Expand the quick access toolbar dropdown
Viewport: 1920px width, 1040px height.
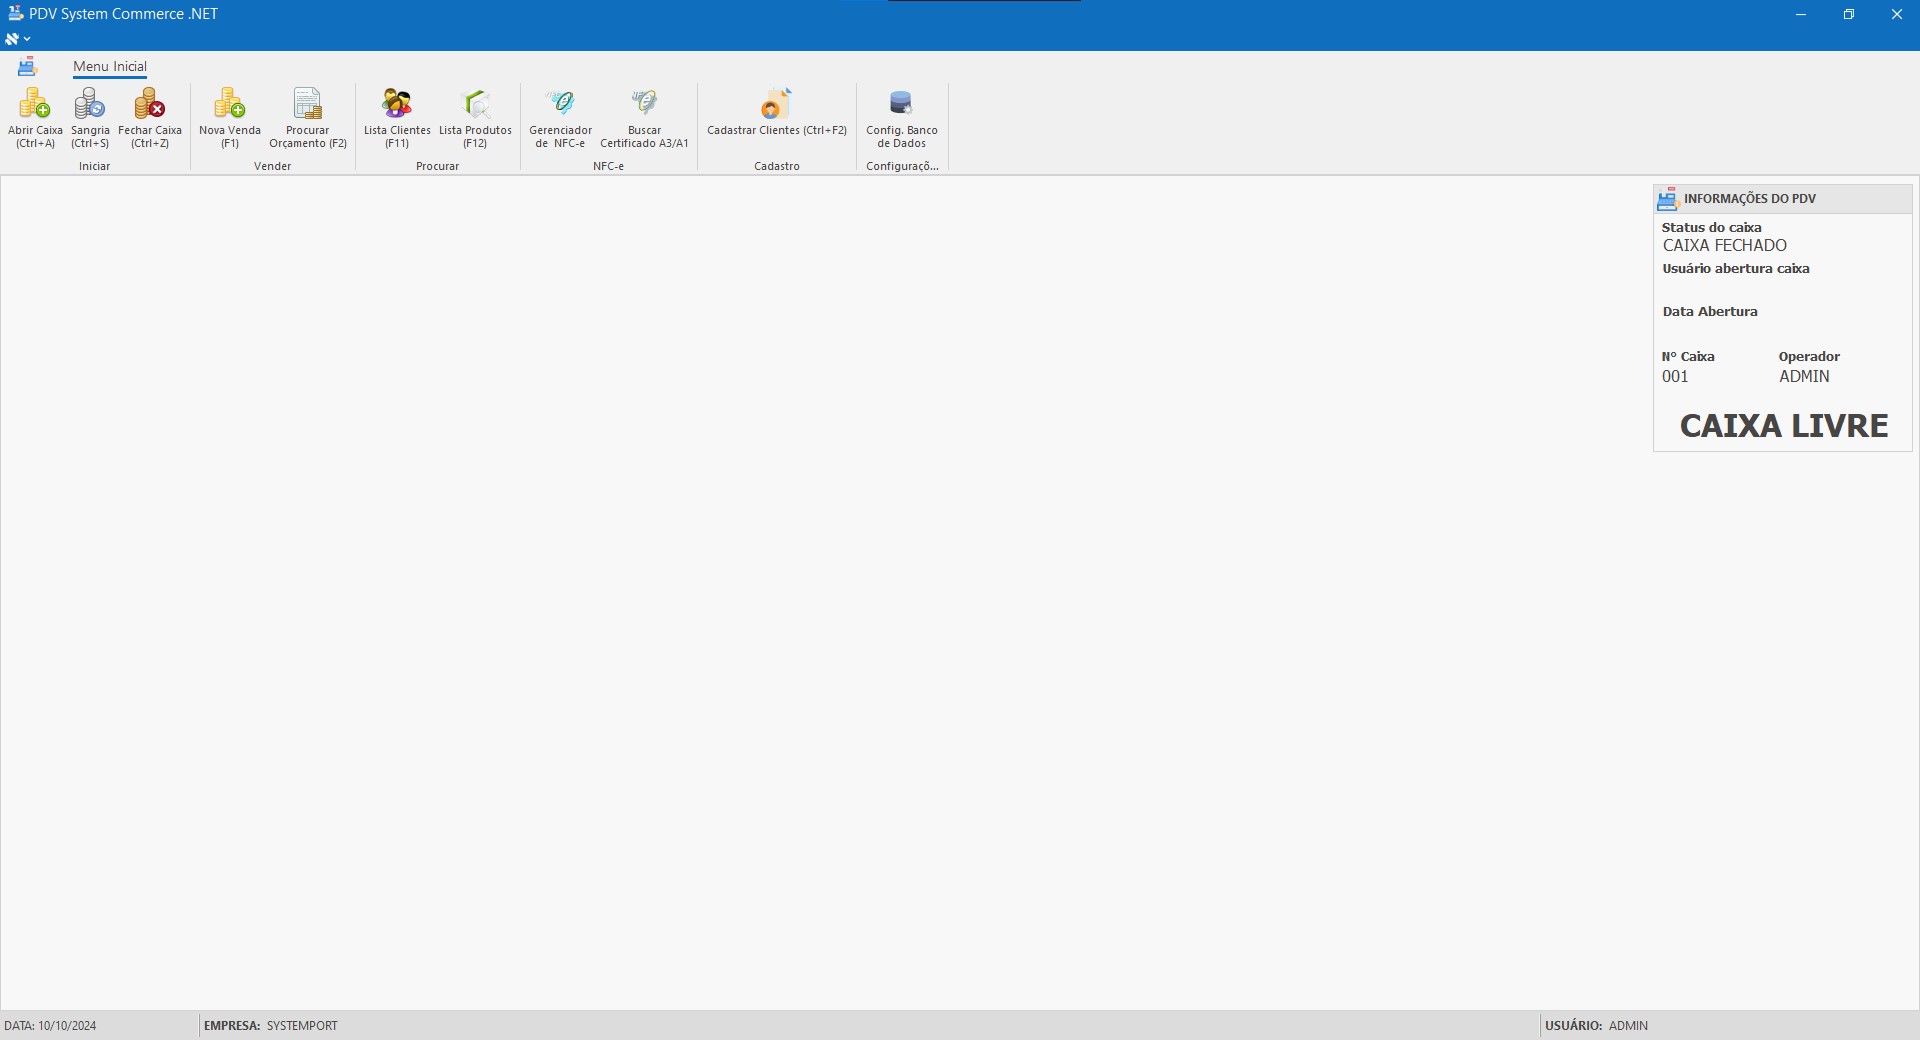(x=19, y=39)
